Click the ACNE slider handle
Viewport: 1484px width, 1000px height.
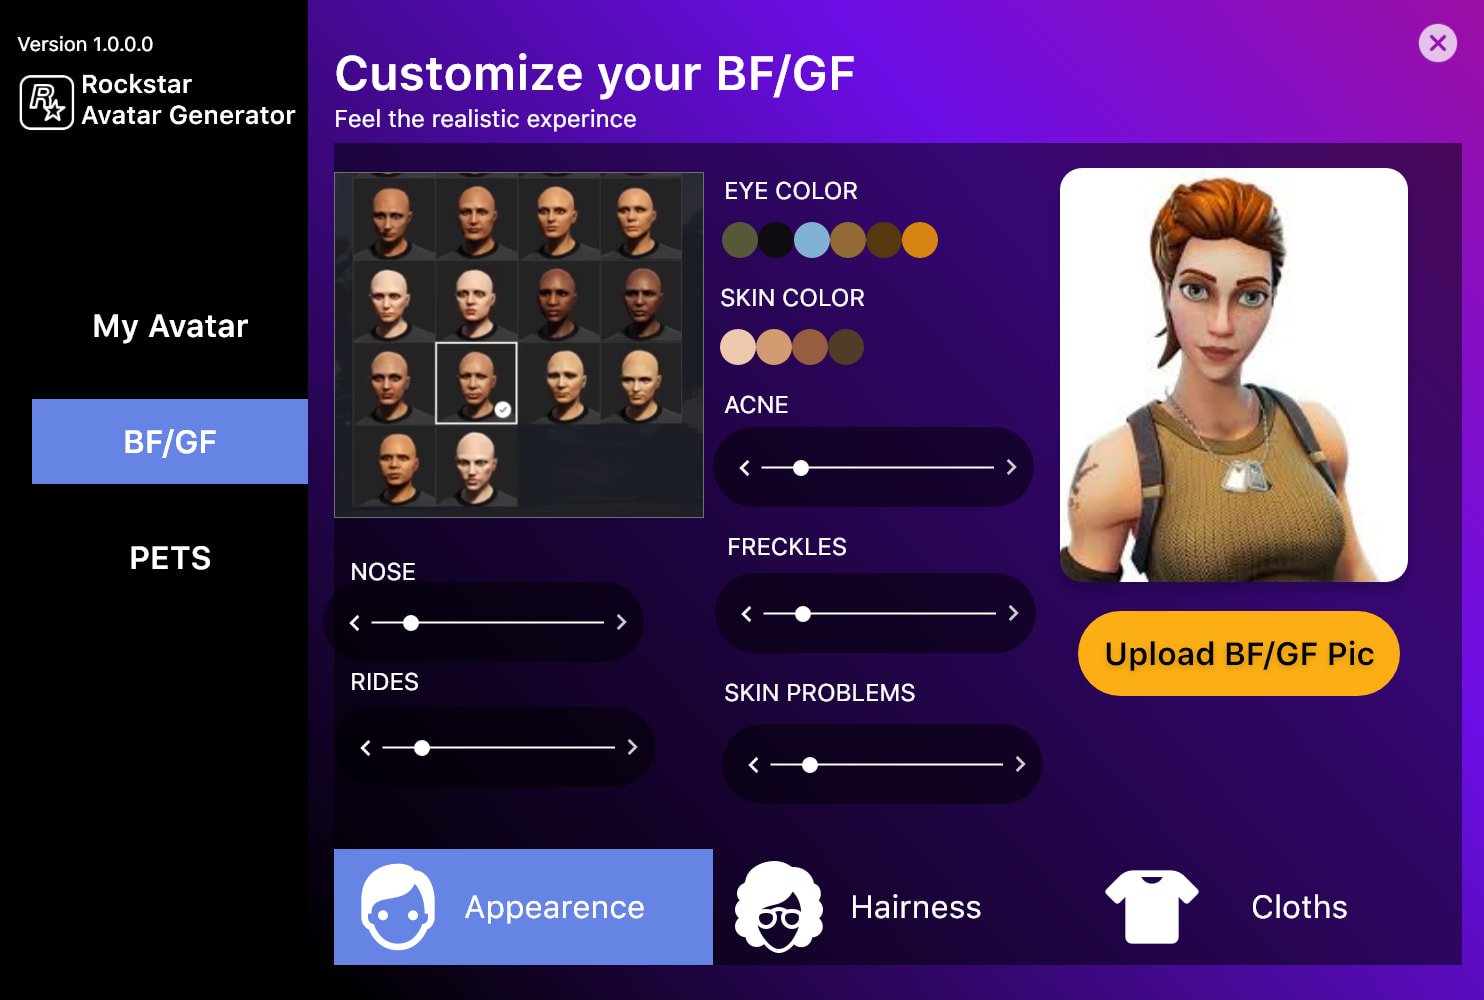coord(801,467)
